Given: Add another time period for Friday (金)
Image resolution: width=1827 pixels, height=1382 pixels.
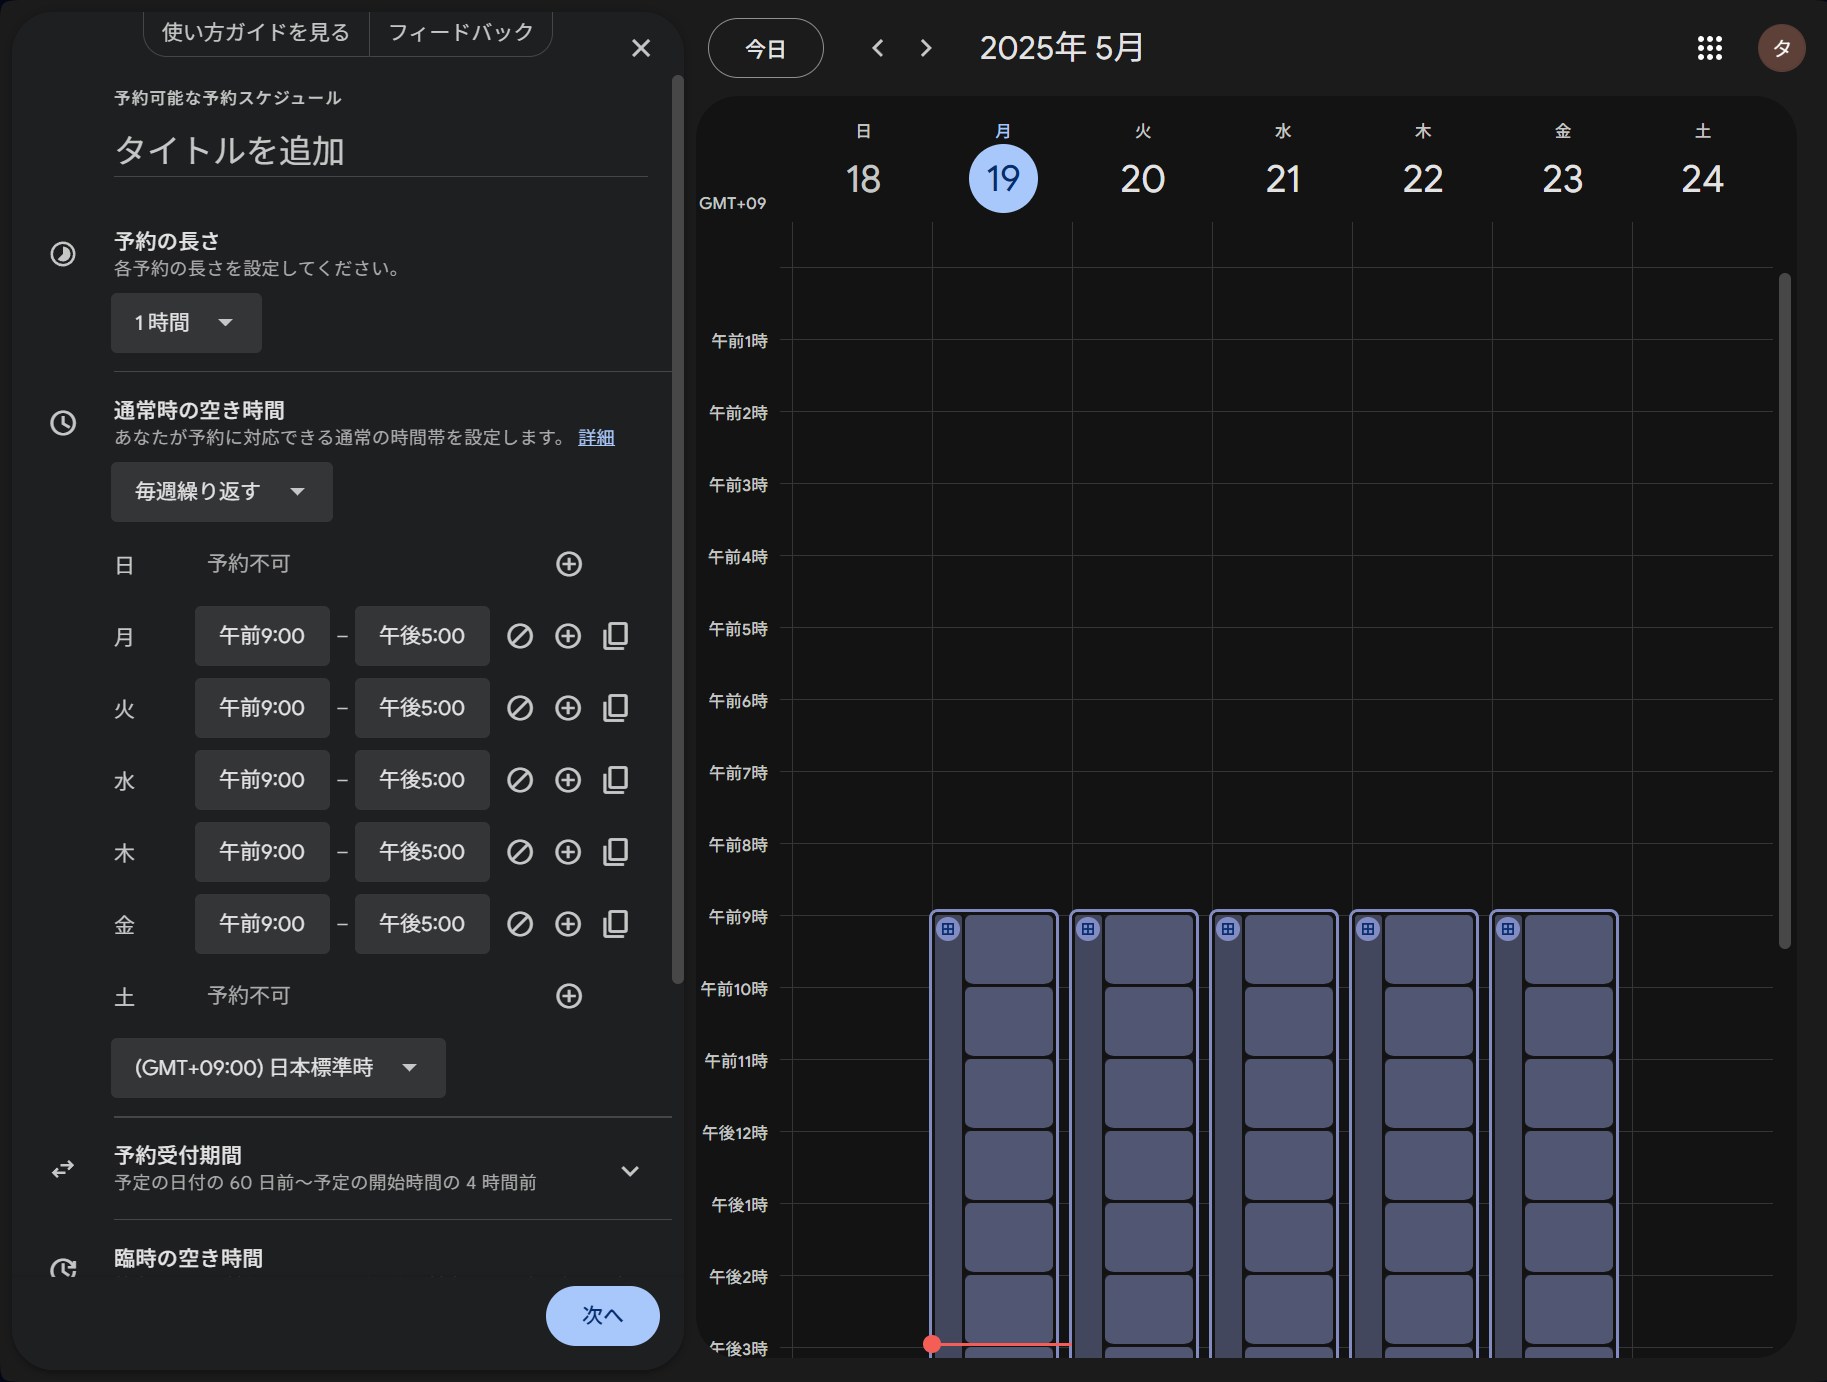Looking at the screenshot, I should point(568,924).
